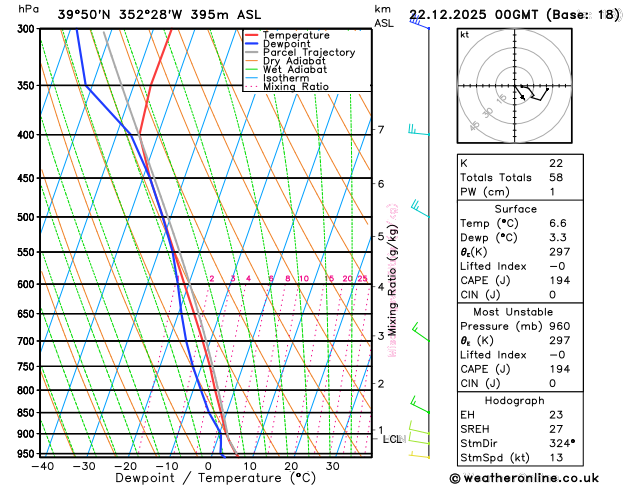Click the Hodograph section heading
629x486 pixels.
(515, 401)
